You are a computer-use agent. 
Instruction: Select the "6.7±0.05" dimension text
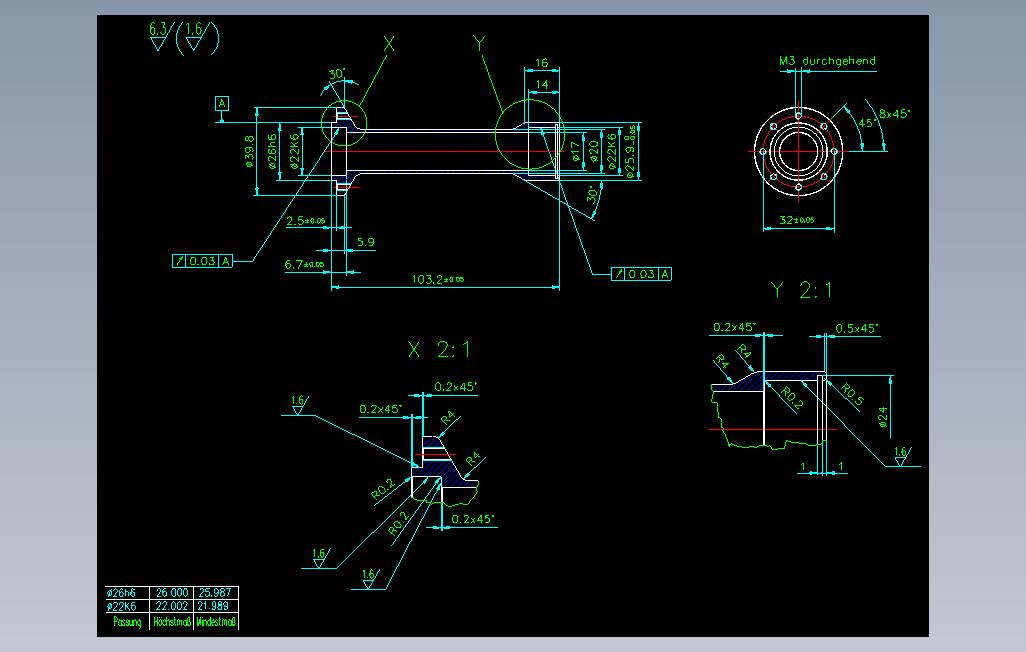coord(304,264)
